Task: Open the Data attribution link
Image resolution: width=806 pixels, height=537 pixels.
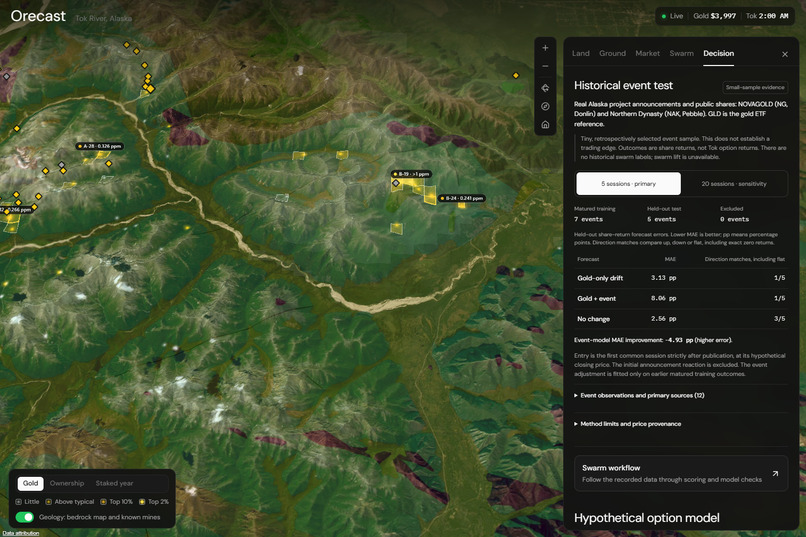Action: (x=21, y=533)
